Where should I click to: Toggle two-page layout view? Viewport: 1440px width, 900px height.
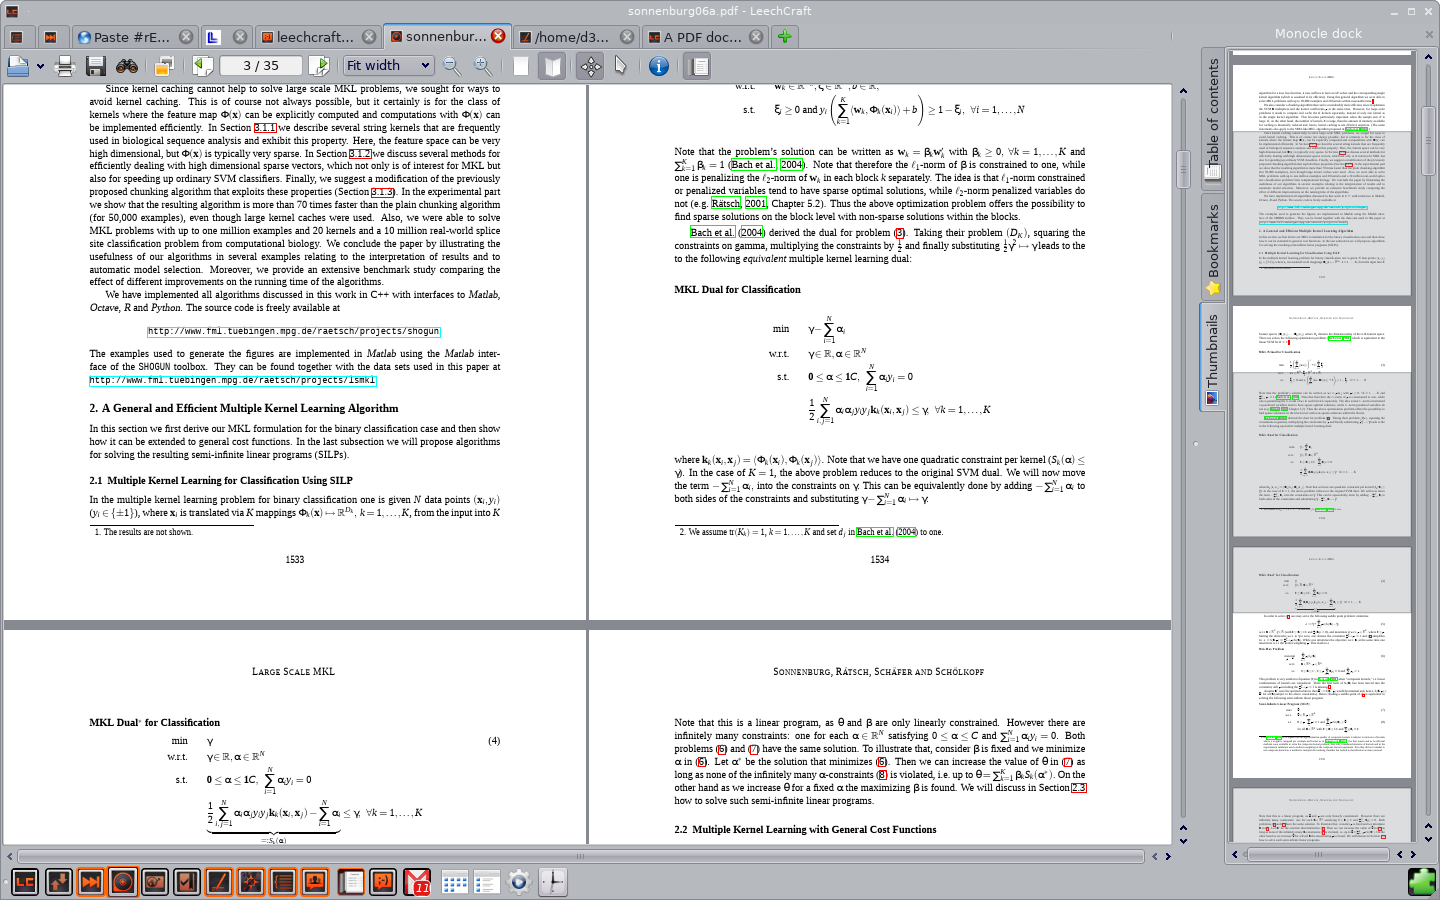[552, 66]
